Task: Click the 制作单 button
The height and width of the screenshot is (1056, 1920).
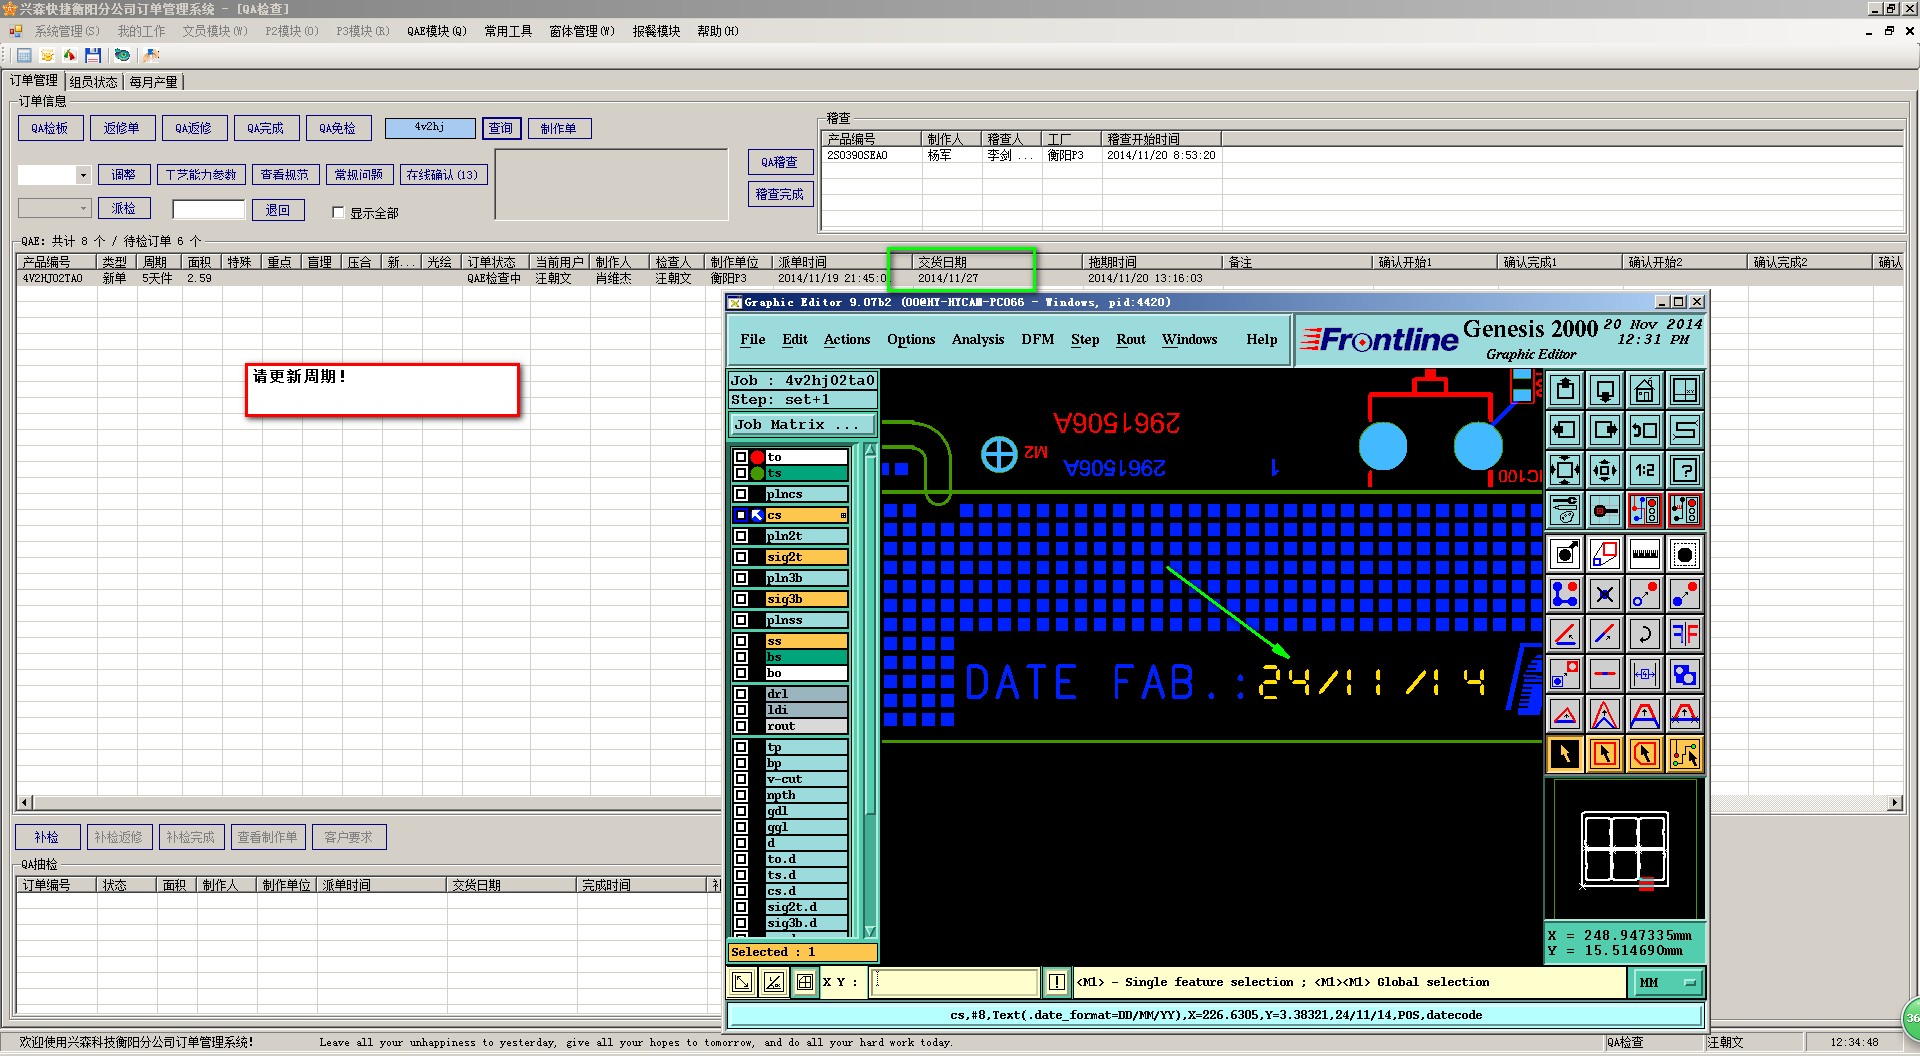Action: [x=559, y=128]
